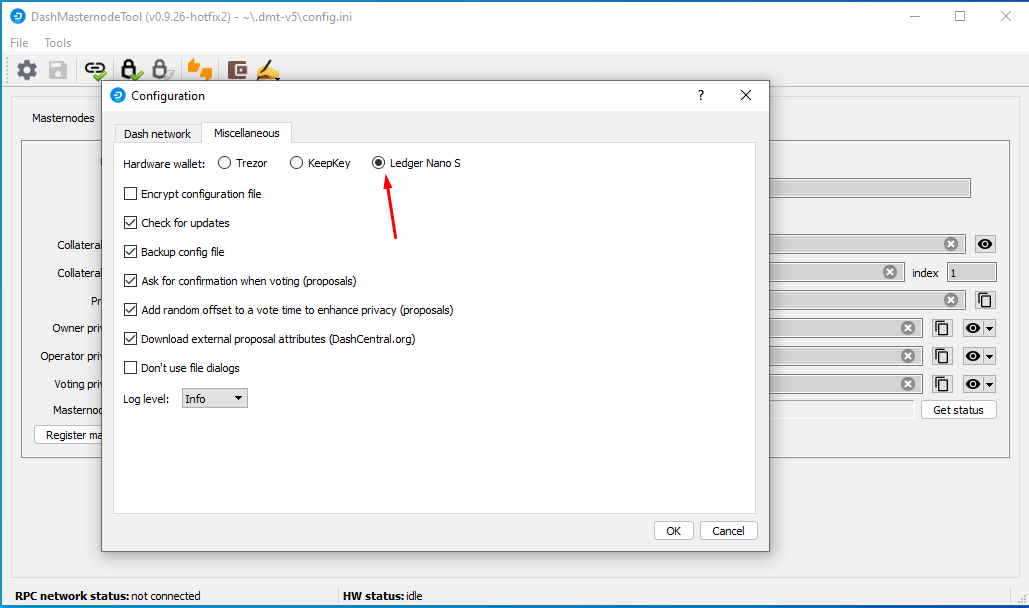Expand the Operator key row eye dropdown arrow
Screen dimensions: 1029x608
click(x=990, y=356)
